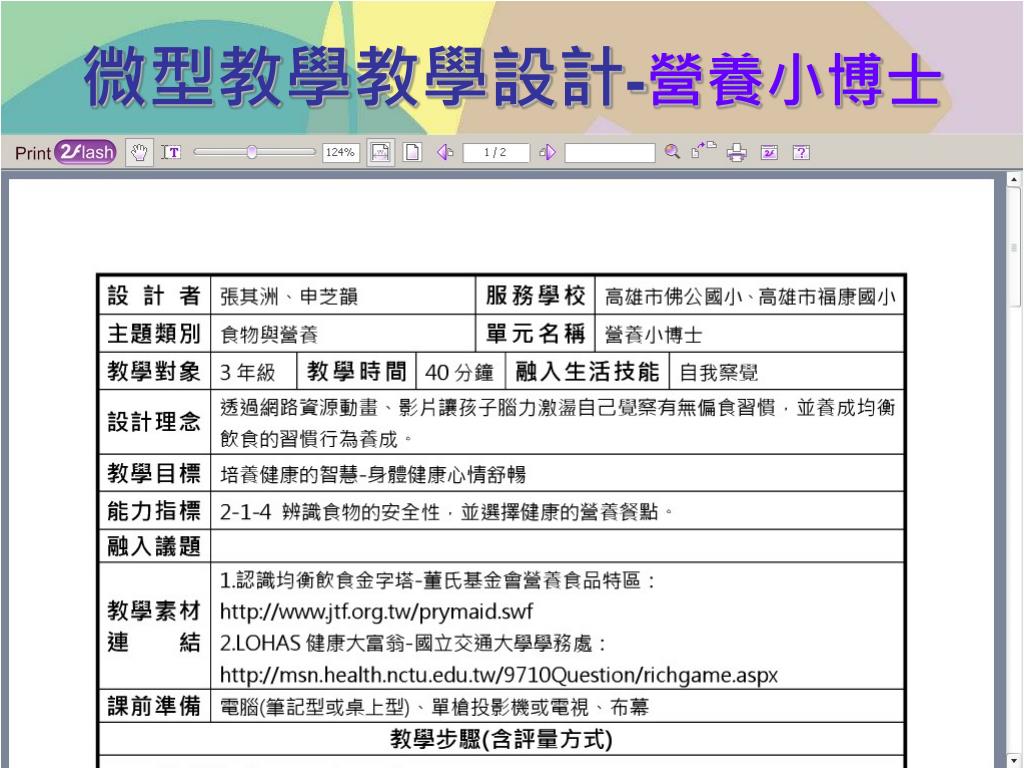Click the cell 40 分鐘

459,372
